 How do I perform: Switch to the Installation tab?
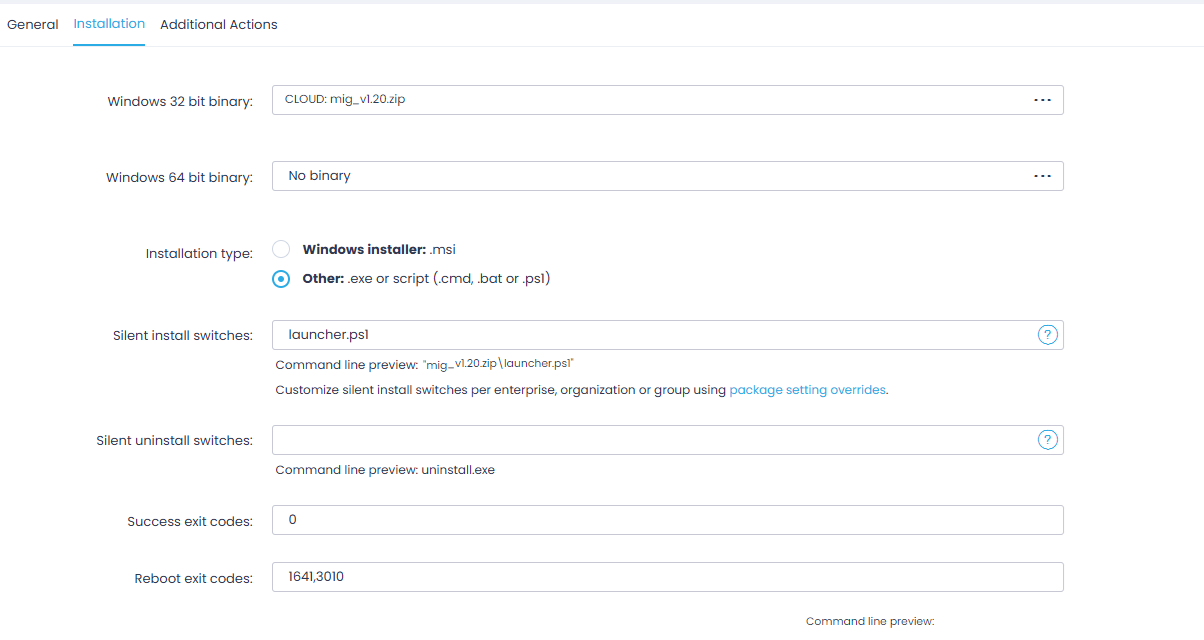pos(109,23)
